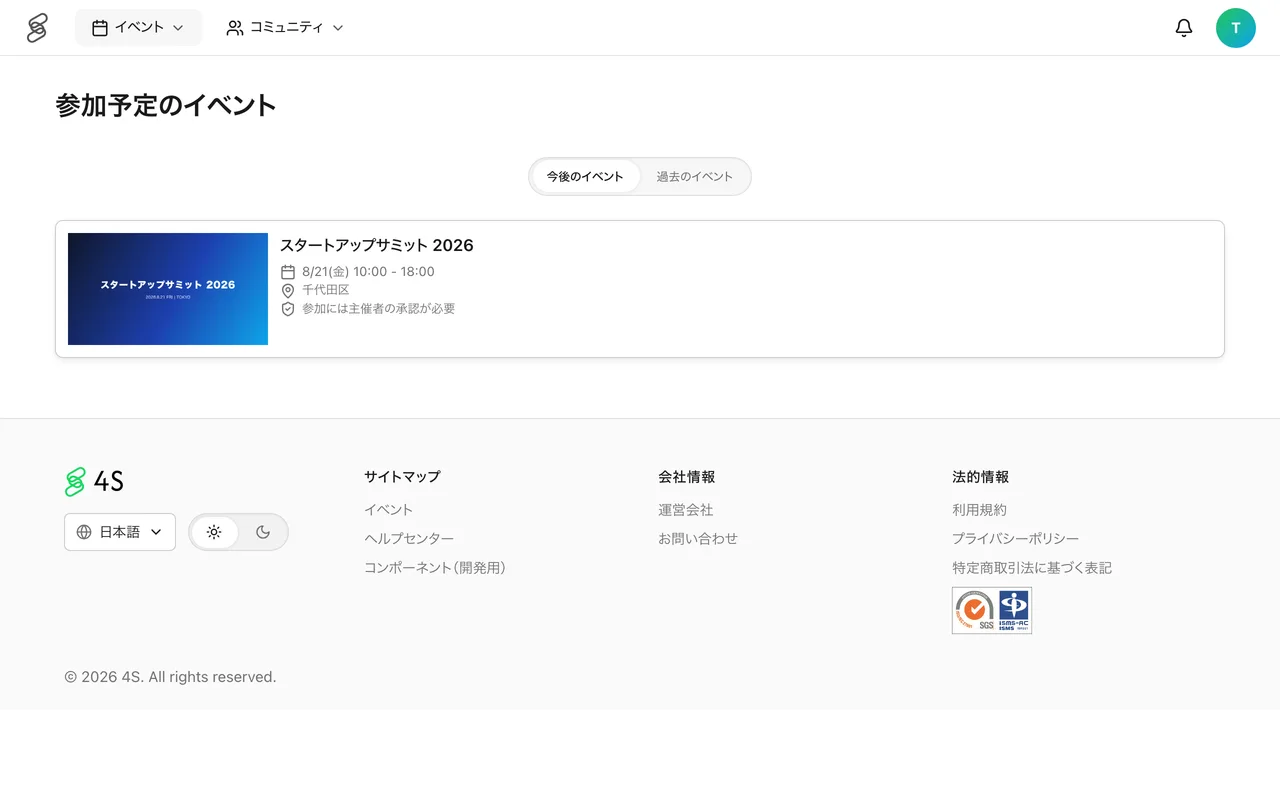
Task: Click the globe icon in language selector
Action: [x=84, y=532]
